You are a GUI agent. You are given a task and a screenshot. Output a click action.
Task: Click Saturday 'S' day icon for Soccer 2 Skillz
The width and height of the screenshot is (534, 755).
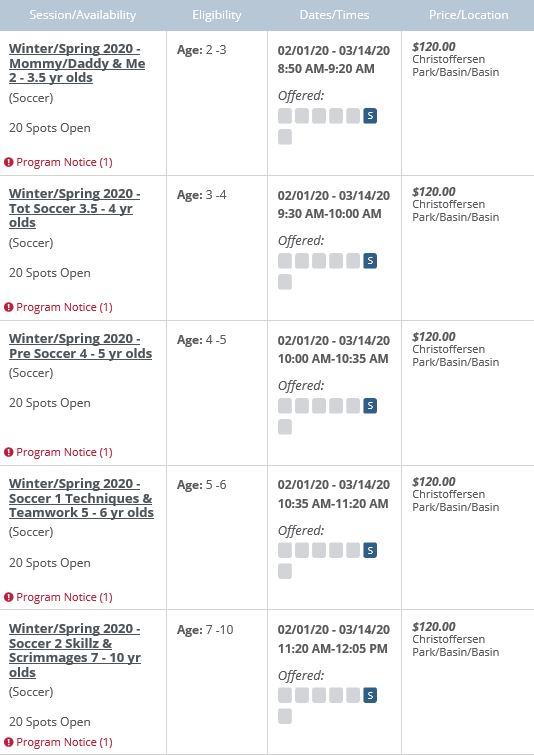pos(370,695)
